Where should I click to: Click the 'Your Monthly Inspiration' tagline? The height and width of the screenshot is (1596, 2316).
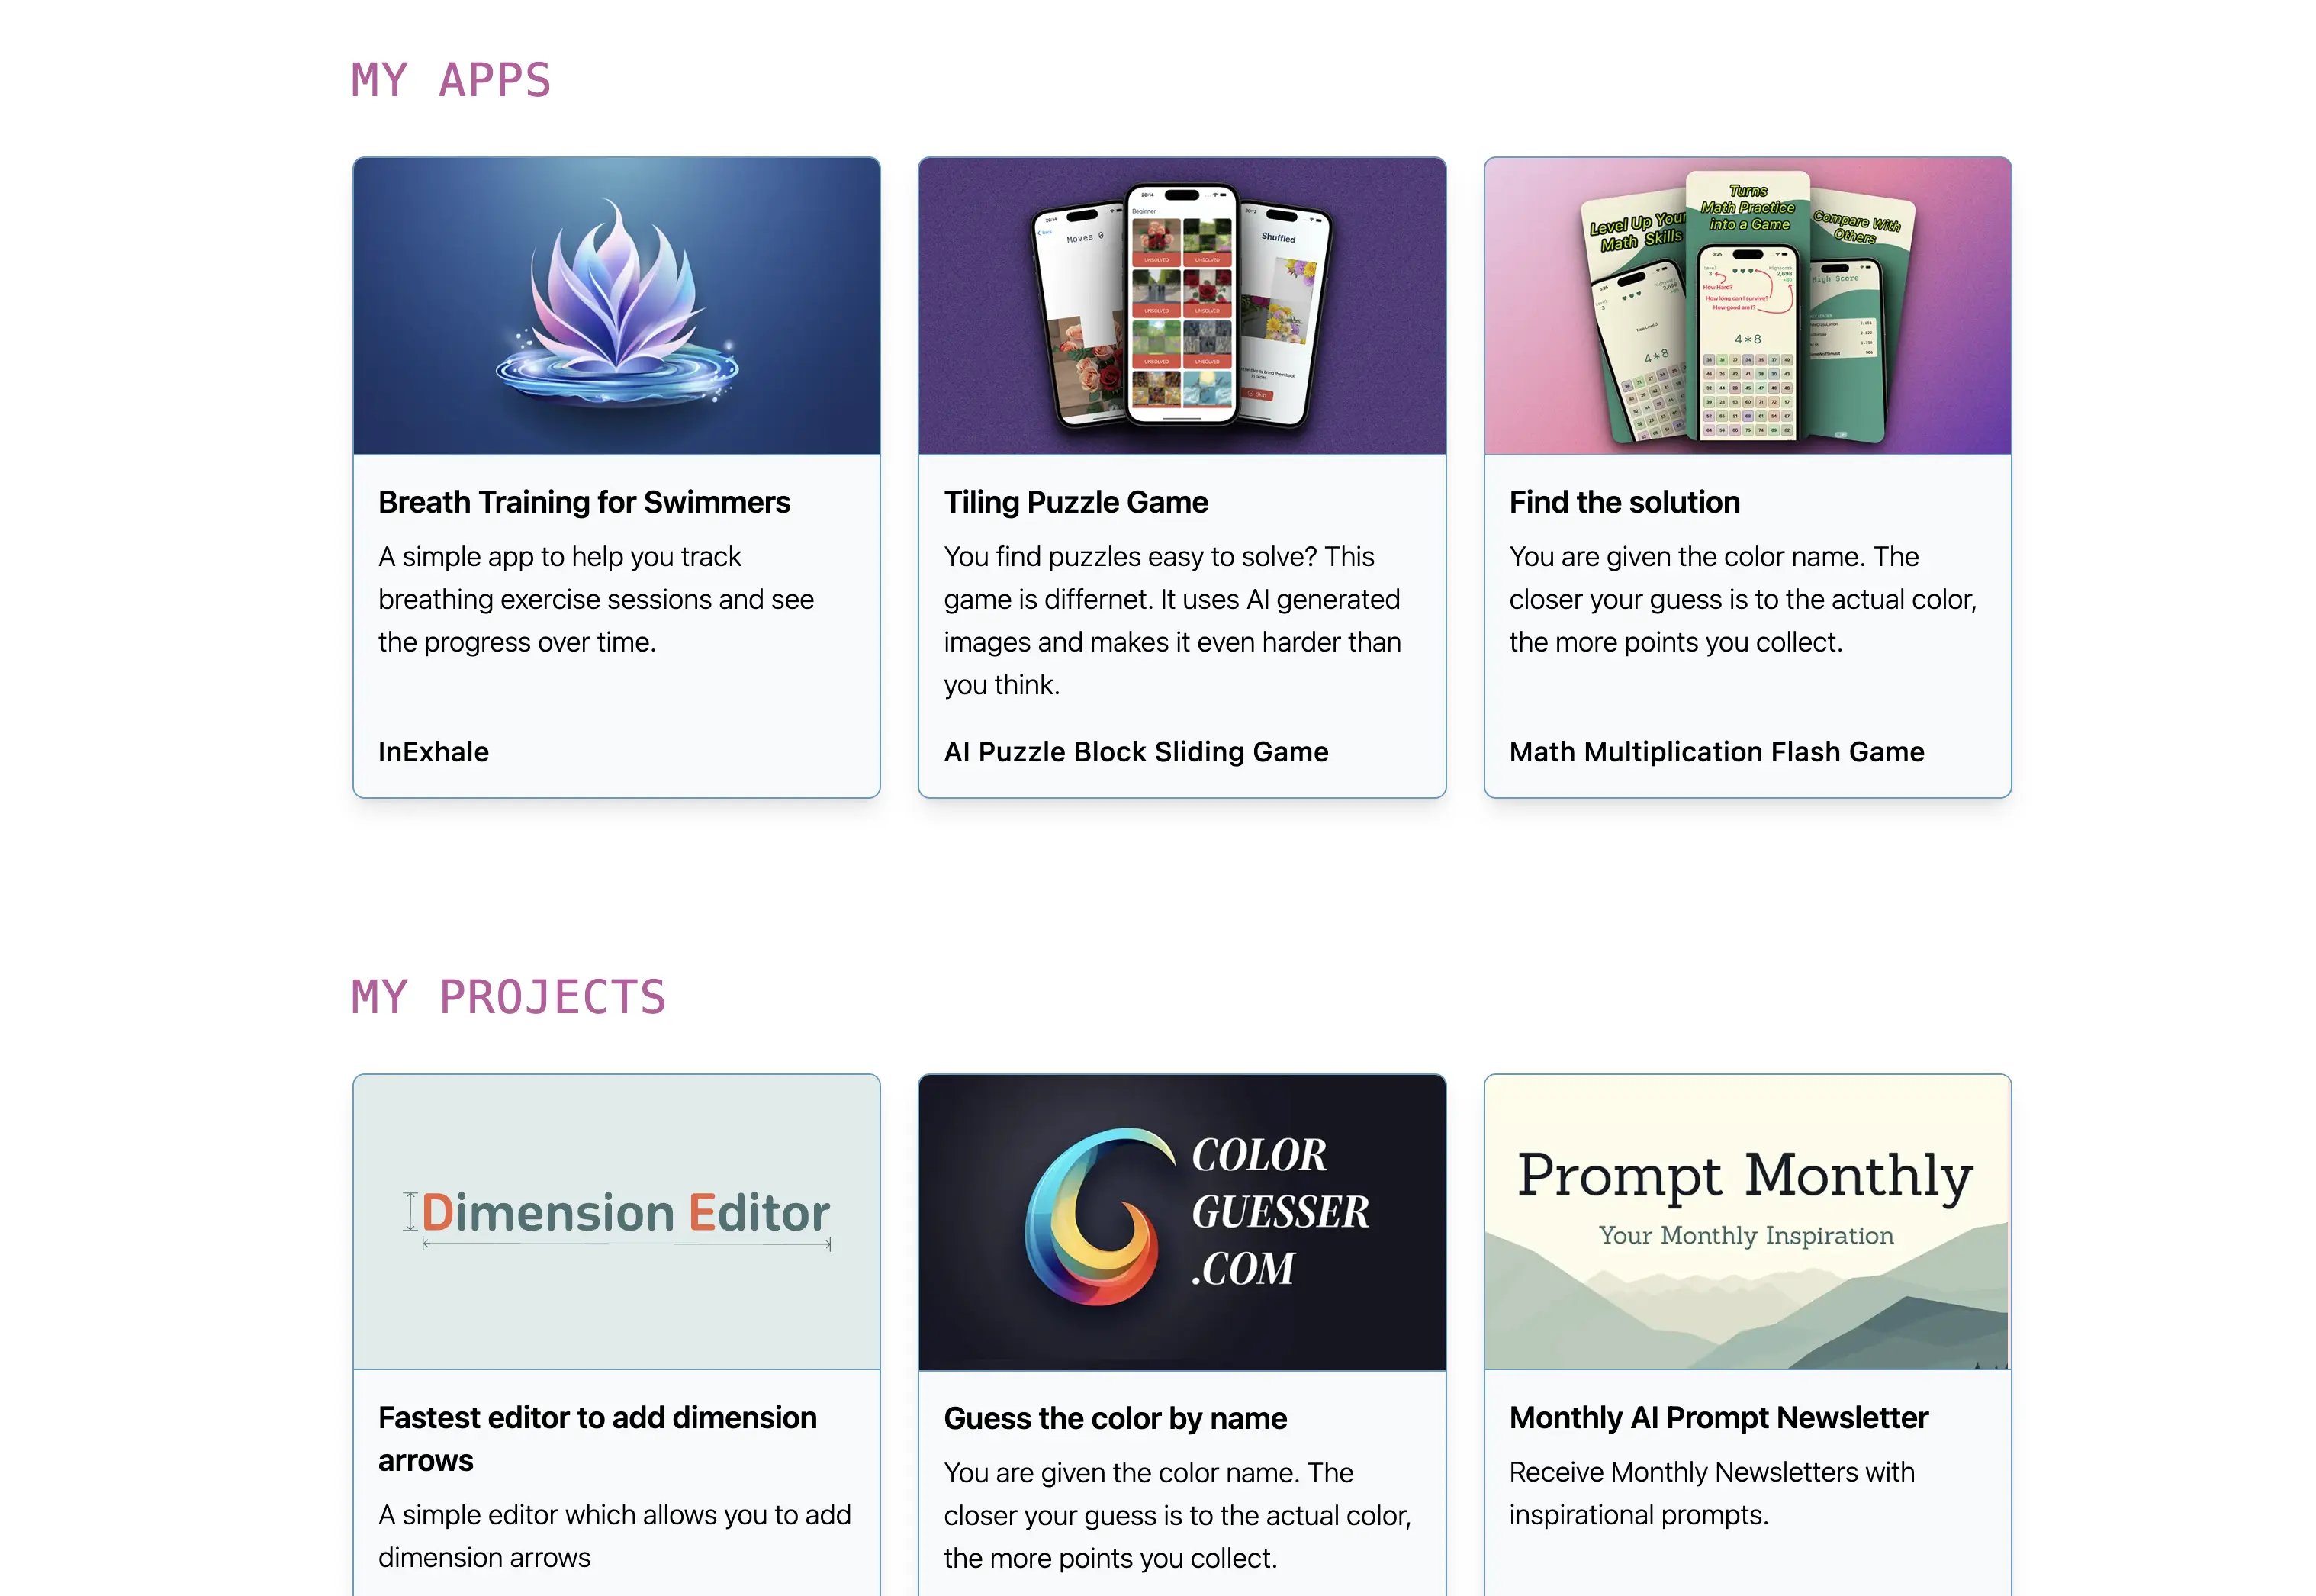click(x=1746, y=1236)
